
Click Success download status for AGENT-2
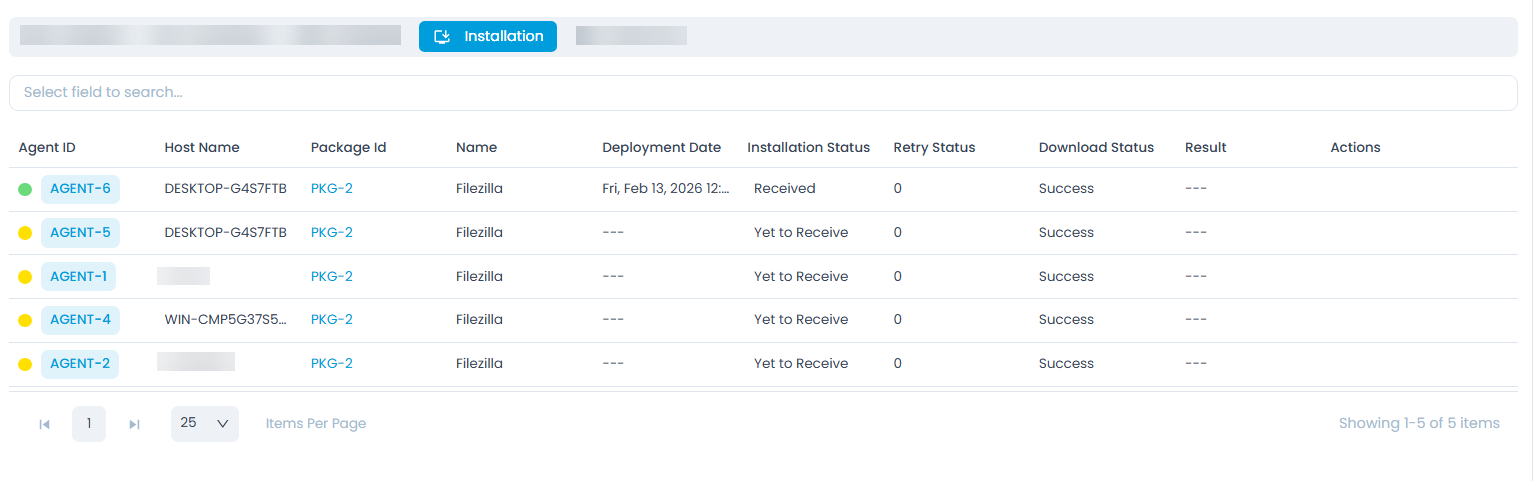pos(1066,364)
